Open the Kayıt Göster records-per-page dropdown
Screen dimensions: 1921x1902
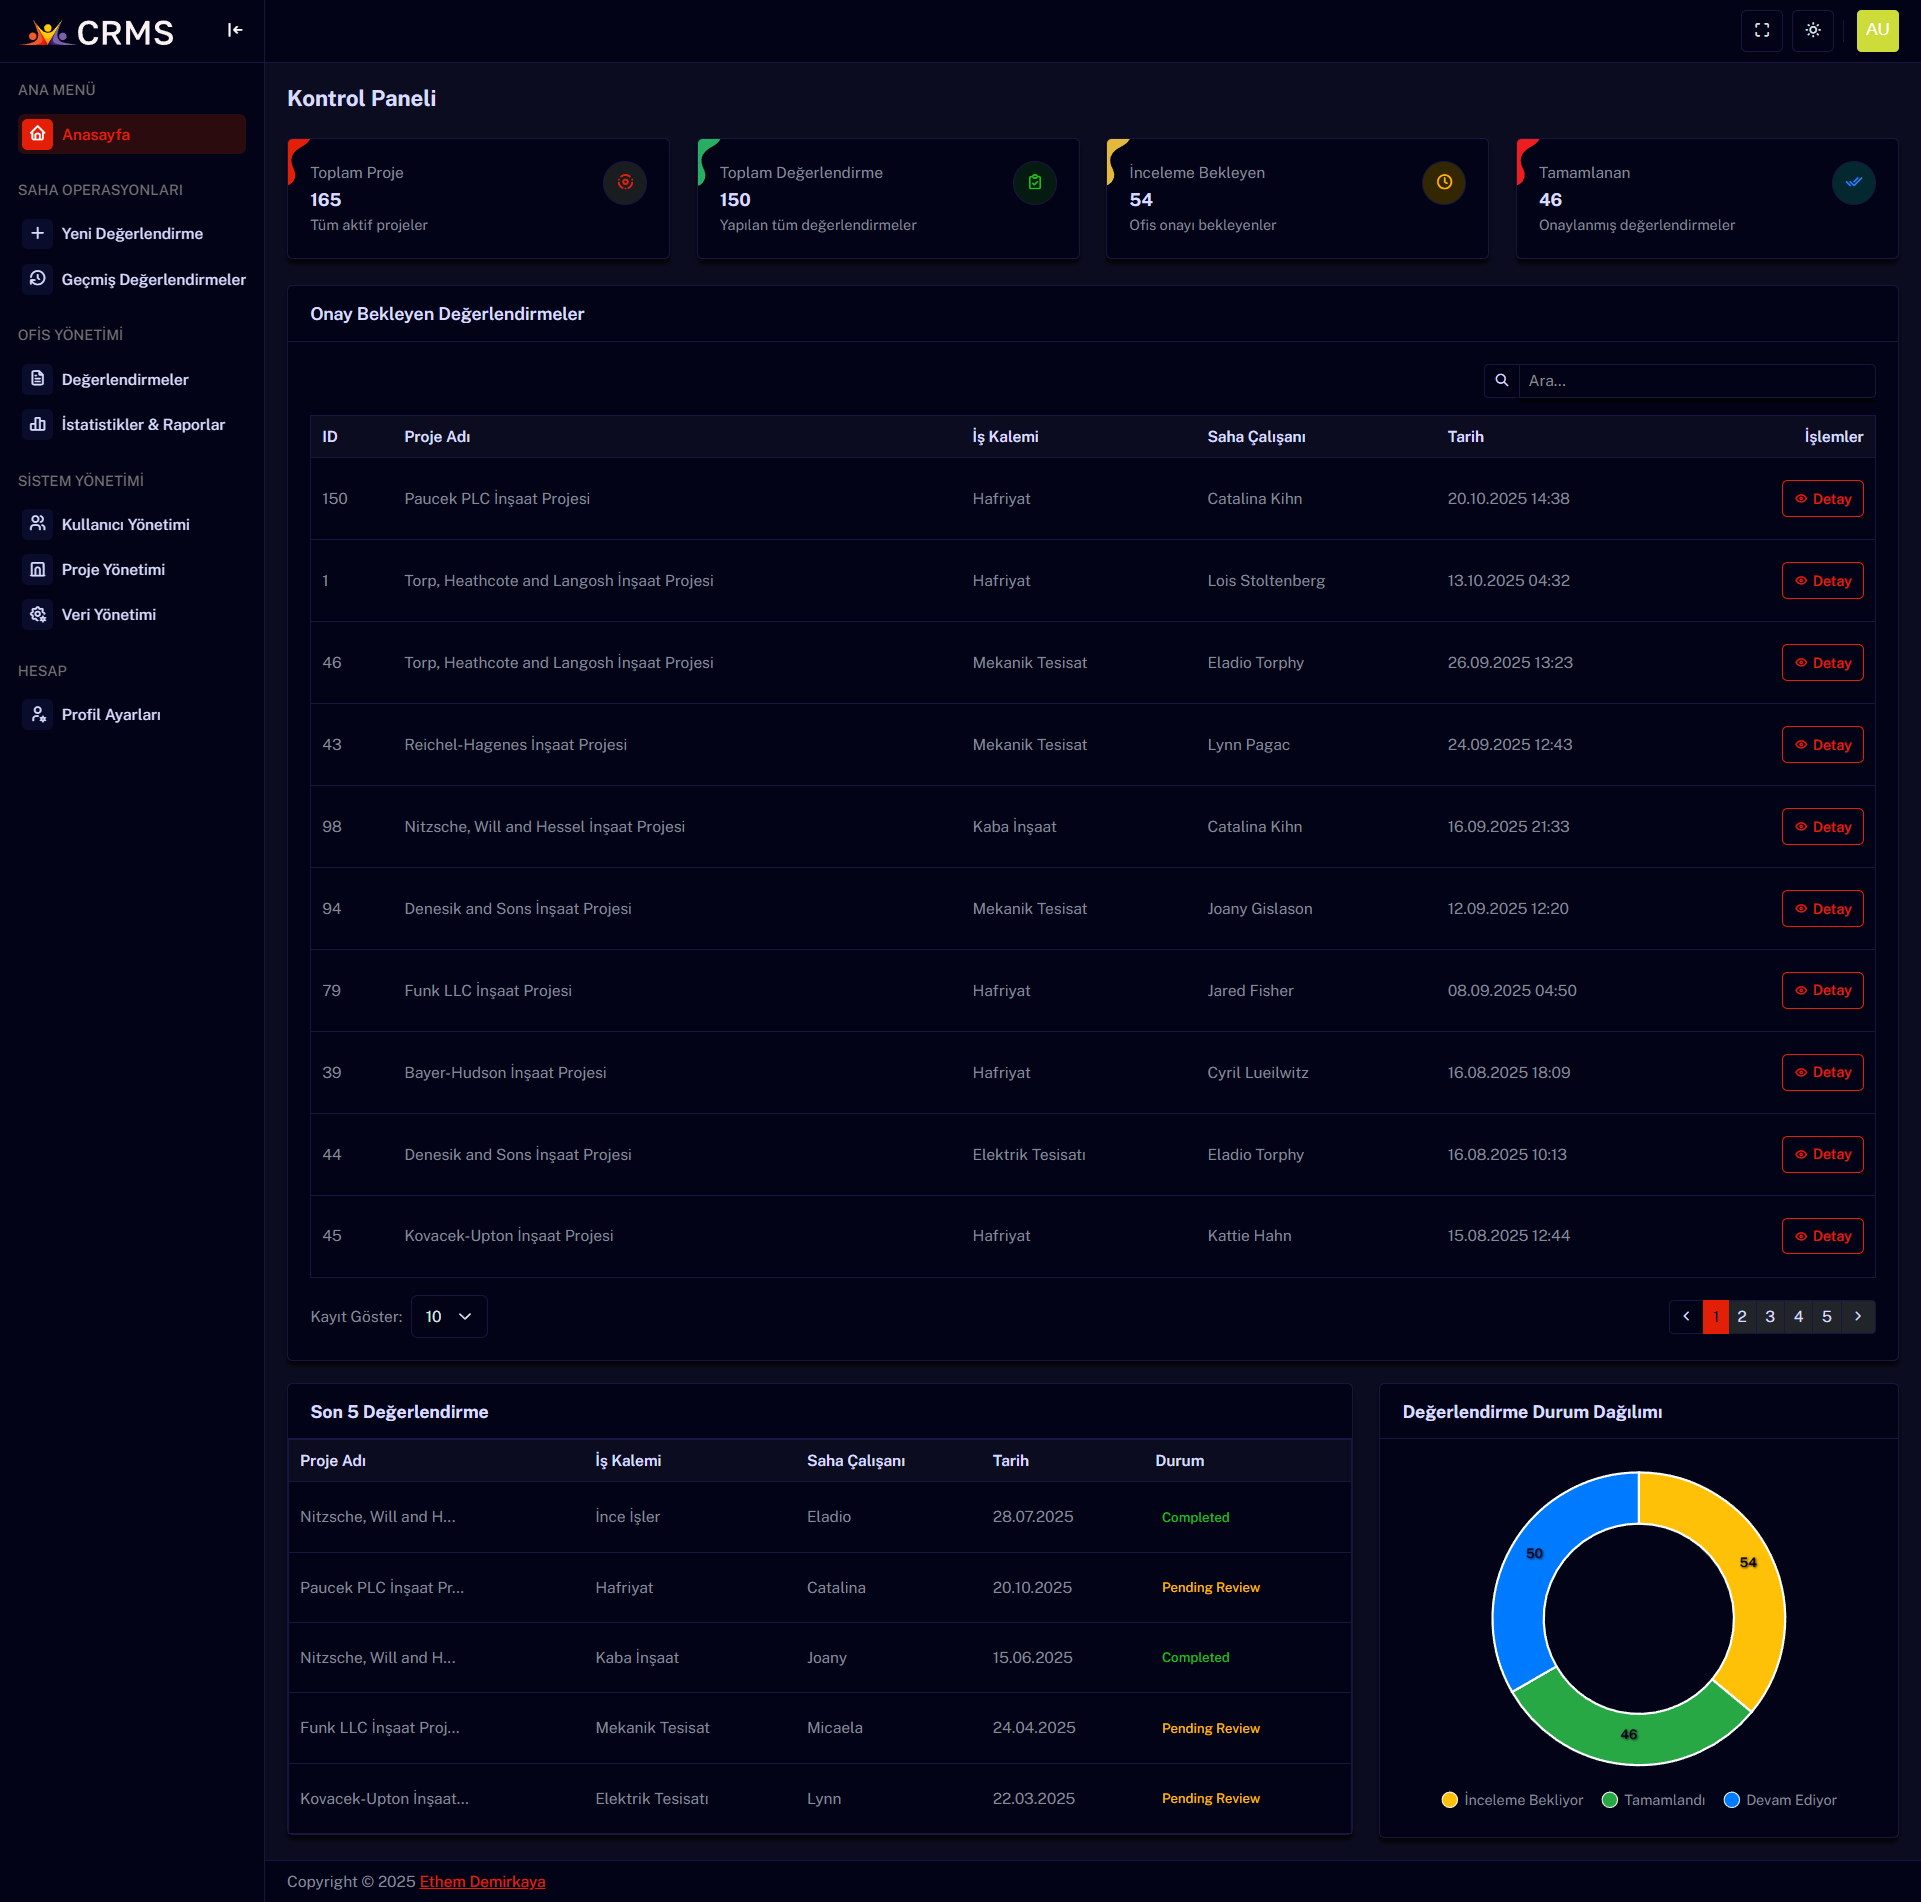(x=448, y=1316)
